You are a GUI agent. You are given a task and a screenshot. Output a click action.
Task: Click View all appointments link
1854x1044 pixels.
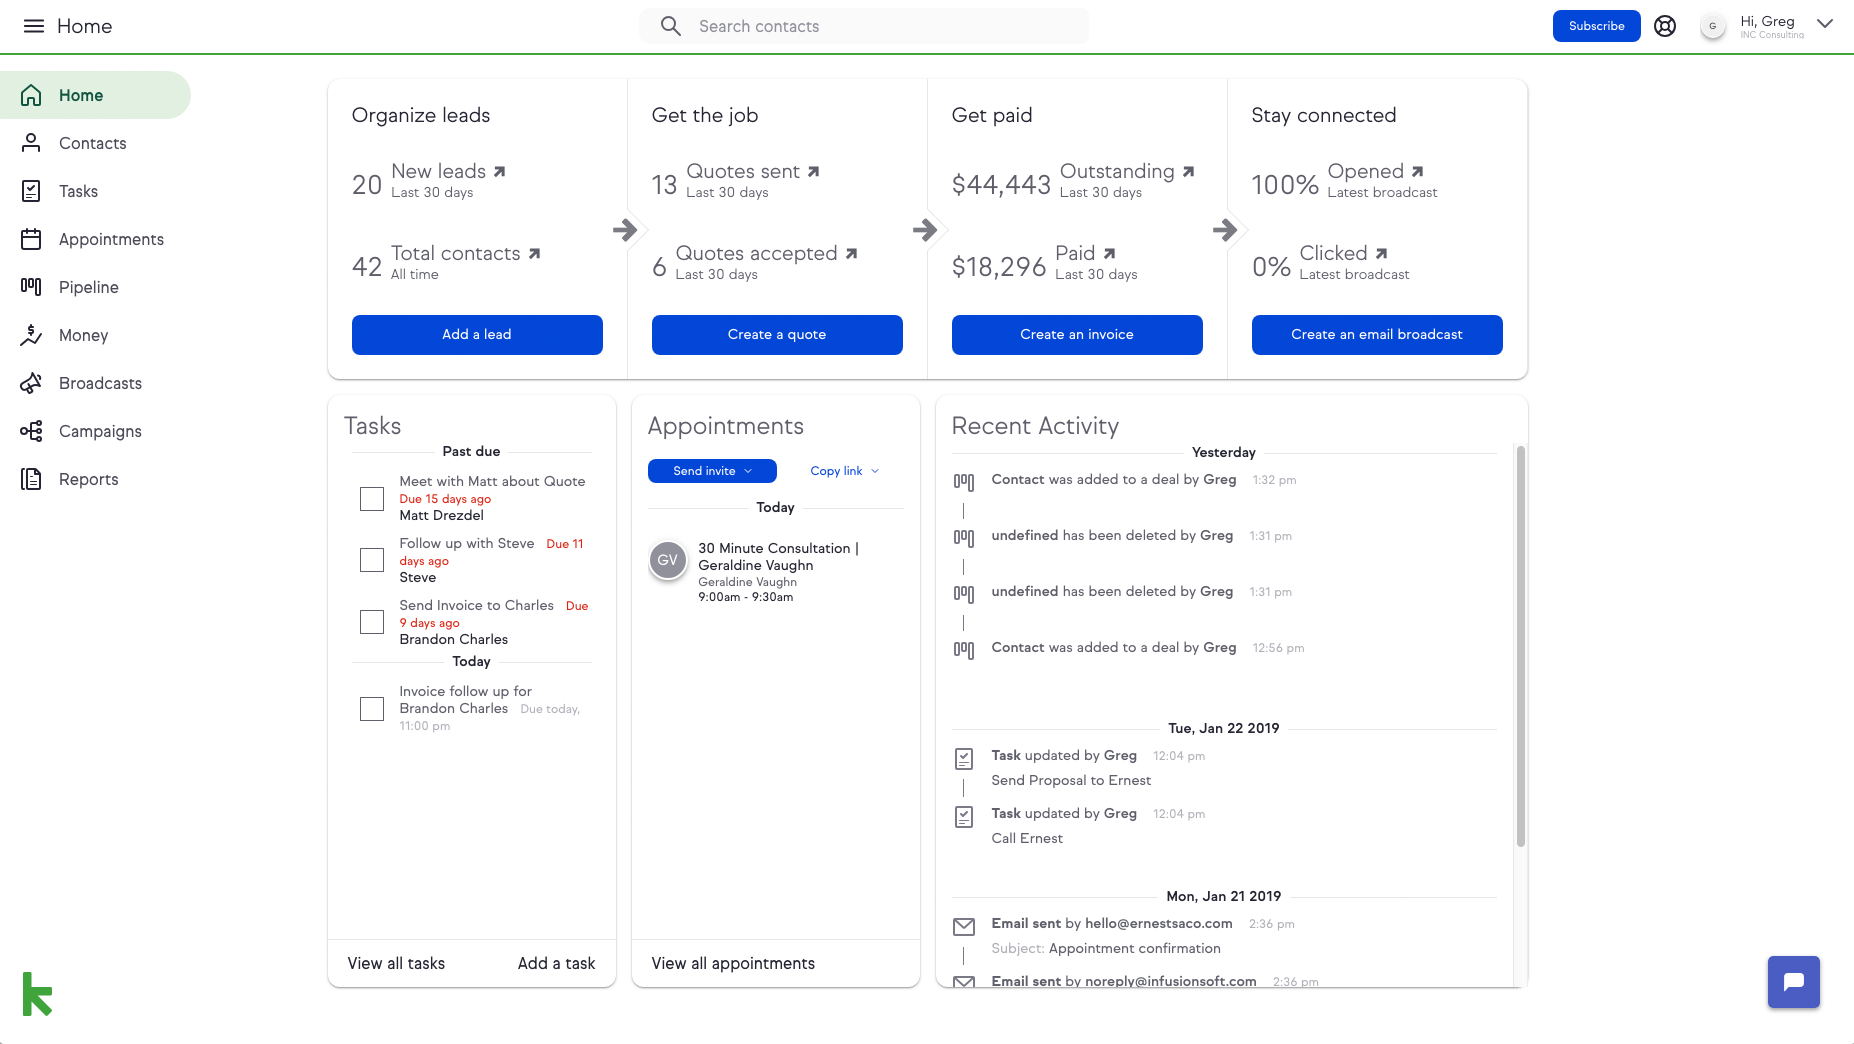point(733,963)
